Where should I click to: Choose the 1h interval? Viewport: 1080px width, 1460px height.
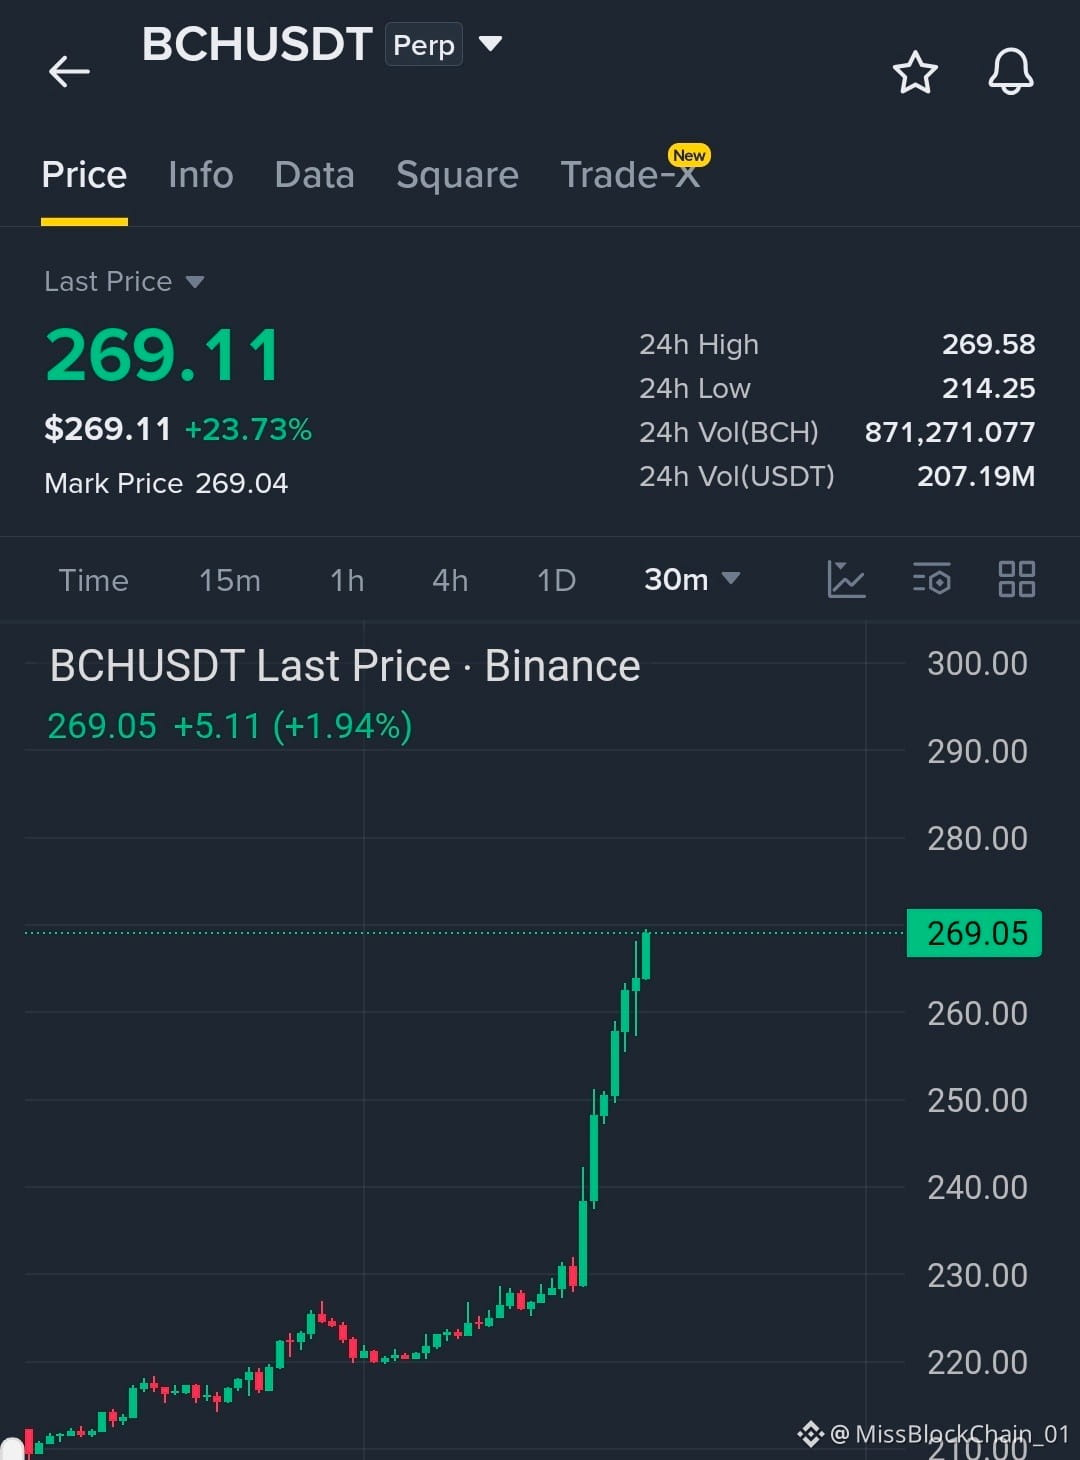tap(347, 580)
